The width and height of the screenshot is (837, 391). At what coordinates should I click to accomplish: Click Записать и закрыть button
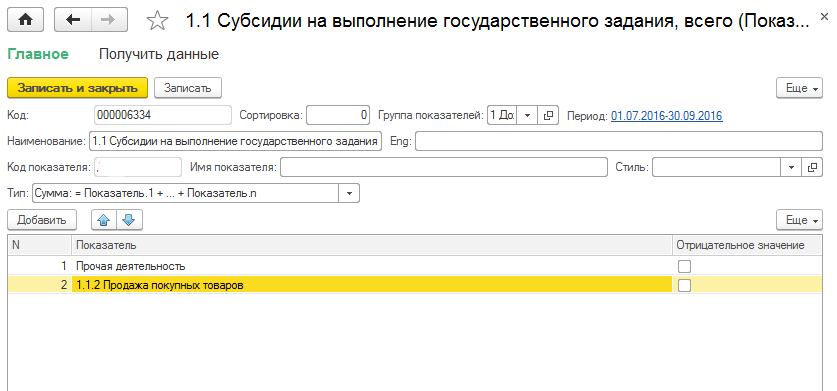click(77, 88)
